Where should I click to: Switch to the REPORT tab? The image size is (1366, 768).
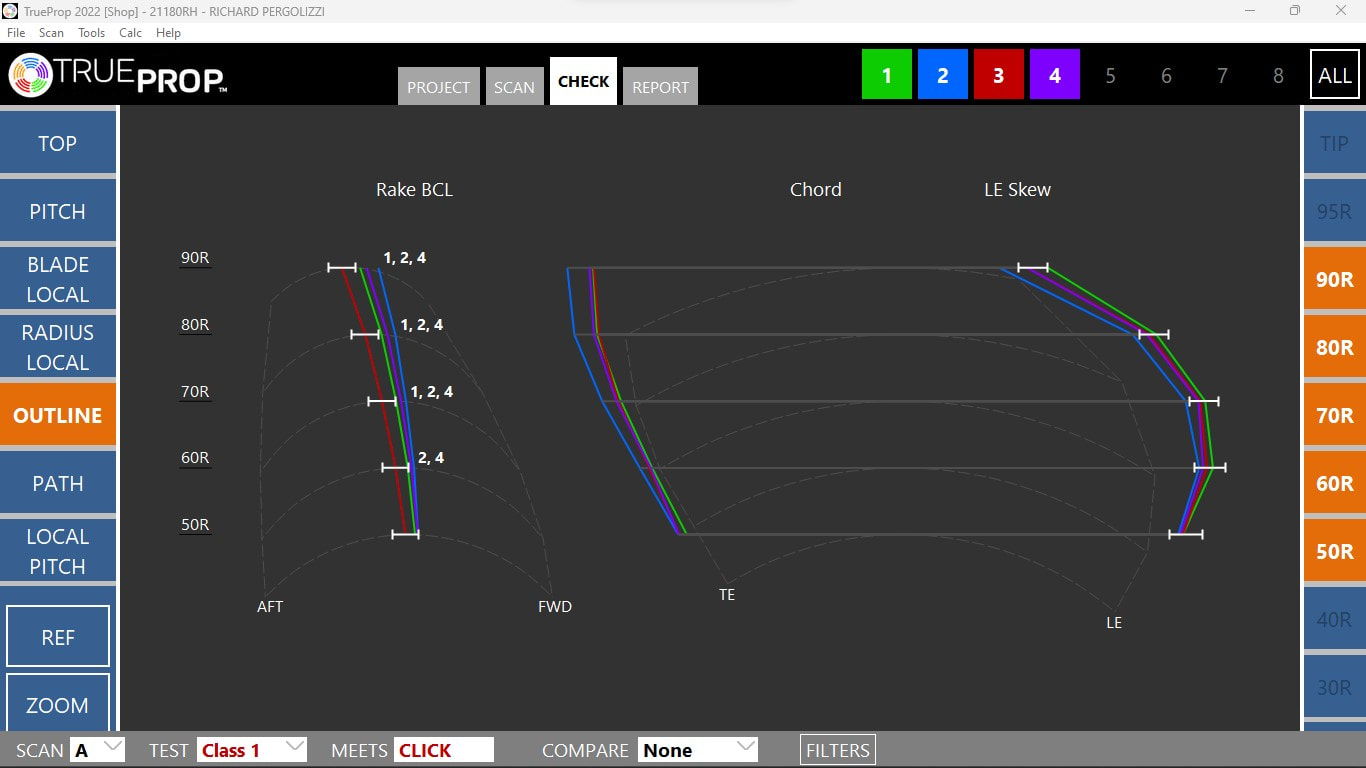tap(660, 87)
